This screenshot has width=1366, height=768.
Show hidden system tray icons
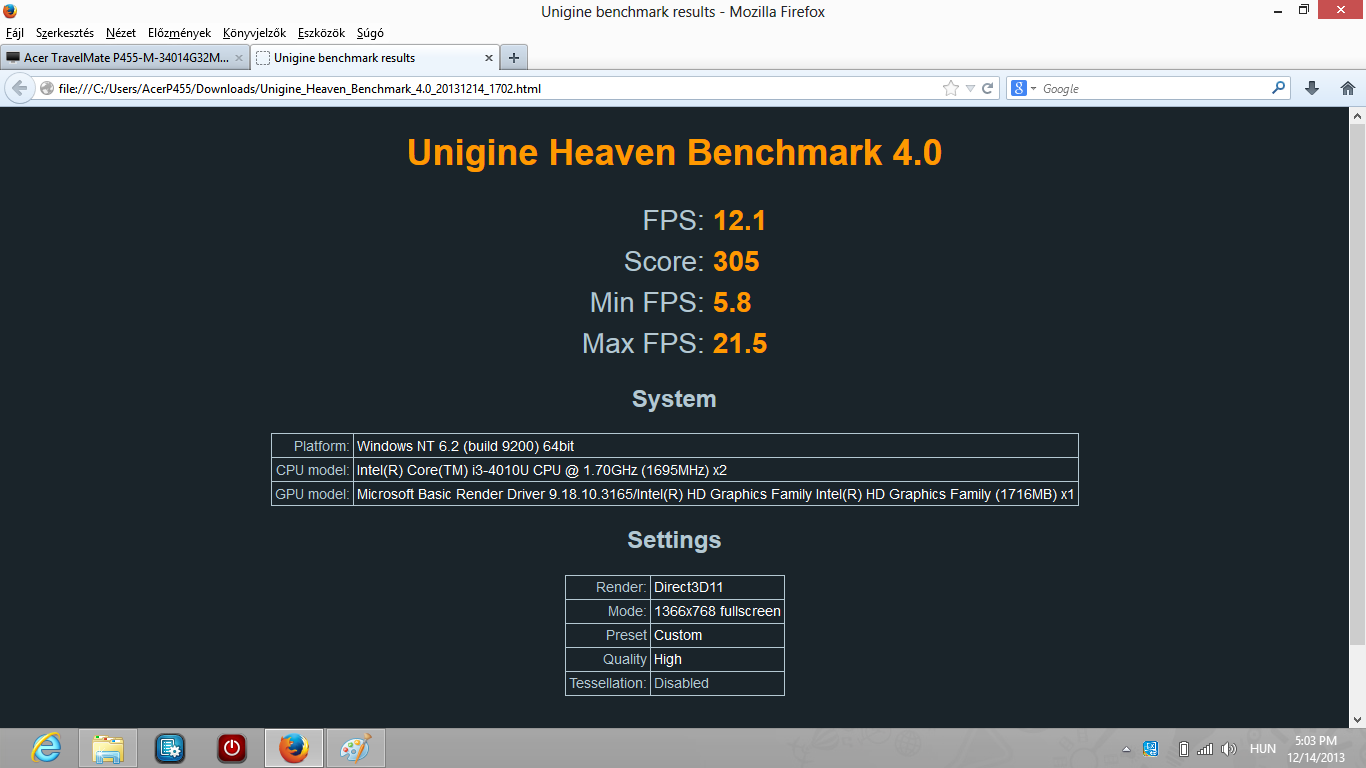tap(1126, 749)
